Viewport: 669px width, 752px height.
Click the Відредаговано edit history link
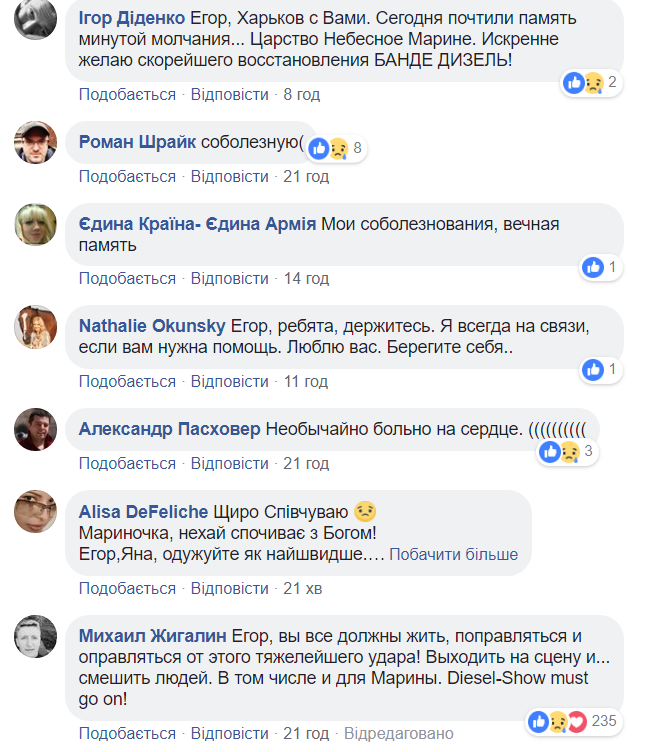point(398,734)
